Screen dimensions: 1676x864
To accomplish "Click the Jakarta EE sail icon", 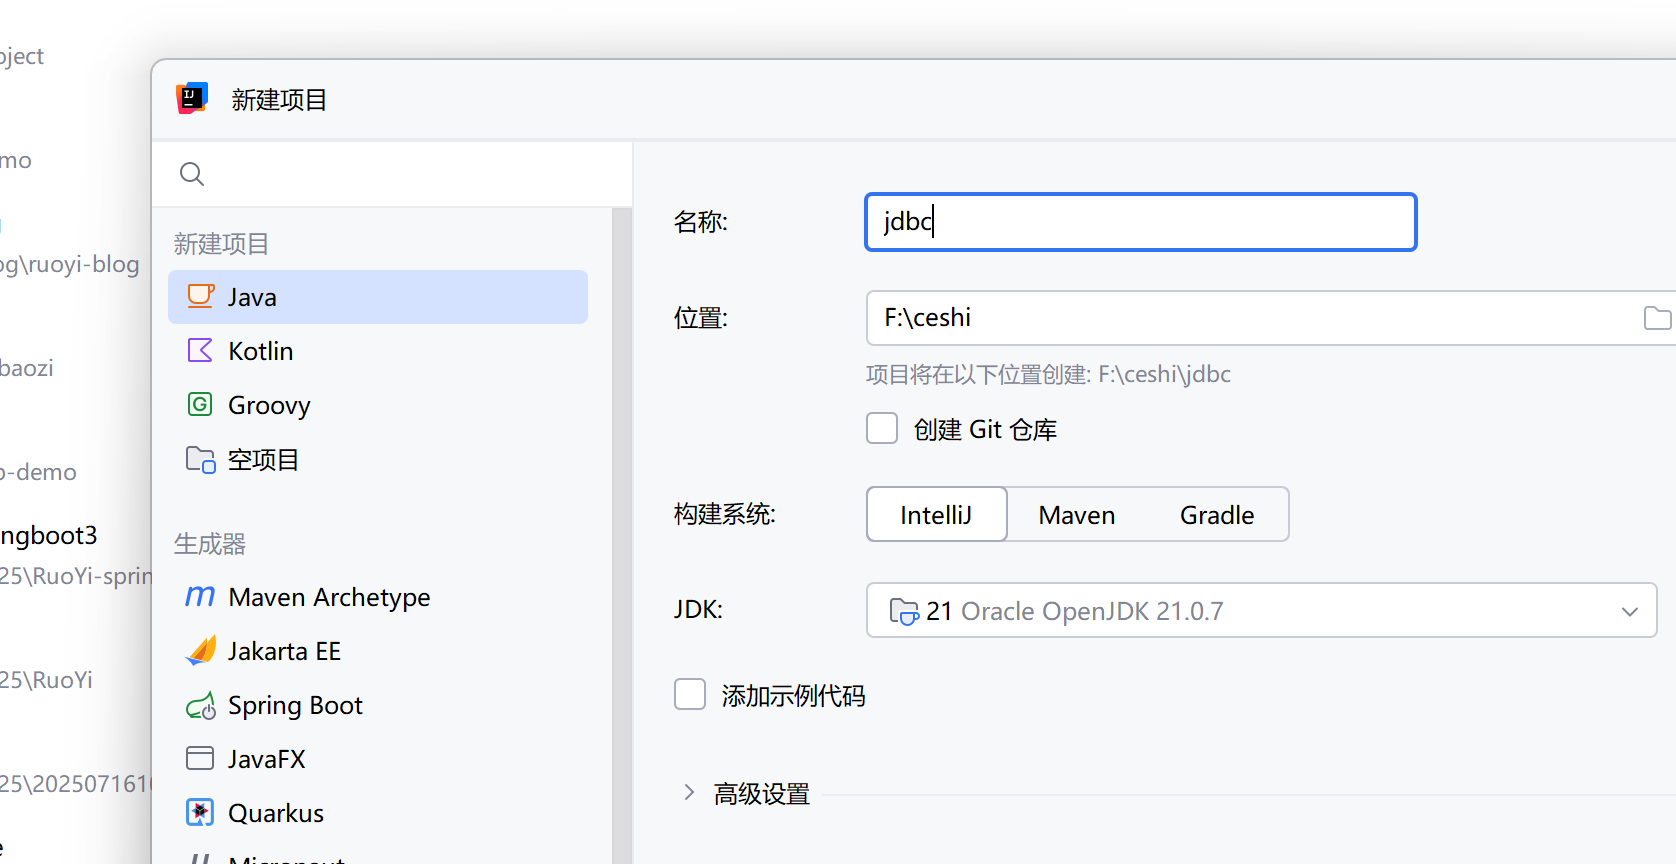I will click(201, 650).
